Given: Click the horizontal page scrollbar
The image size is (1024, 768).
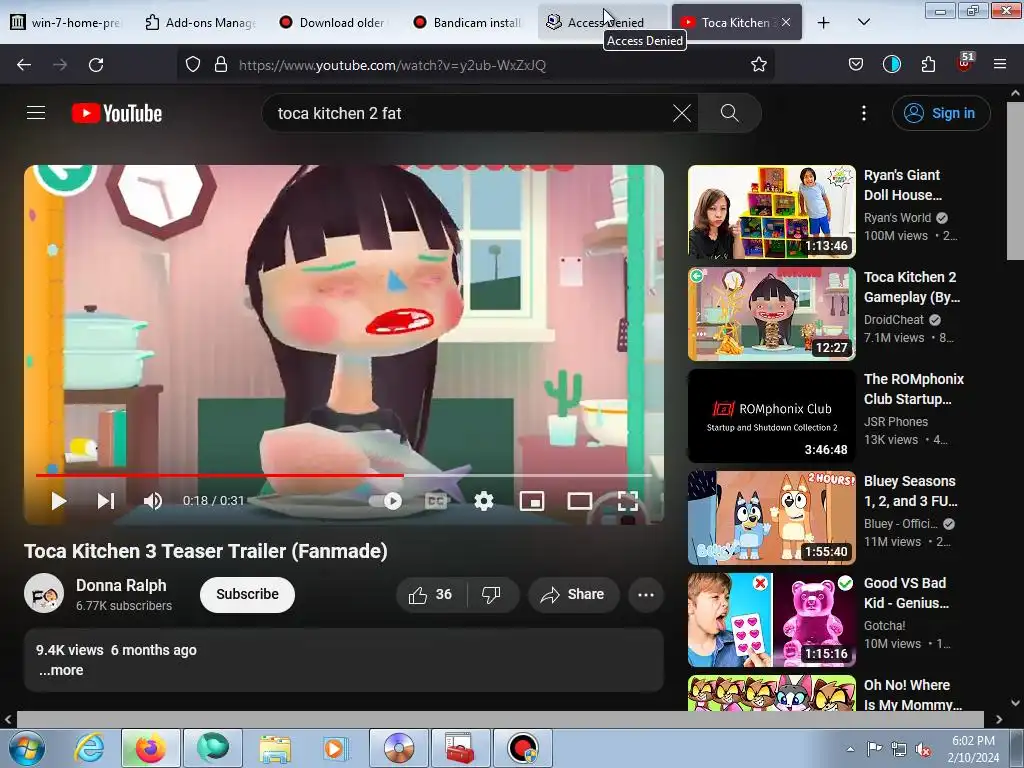Looking at the screenshot, I should coord(500,719).
